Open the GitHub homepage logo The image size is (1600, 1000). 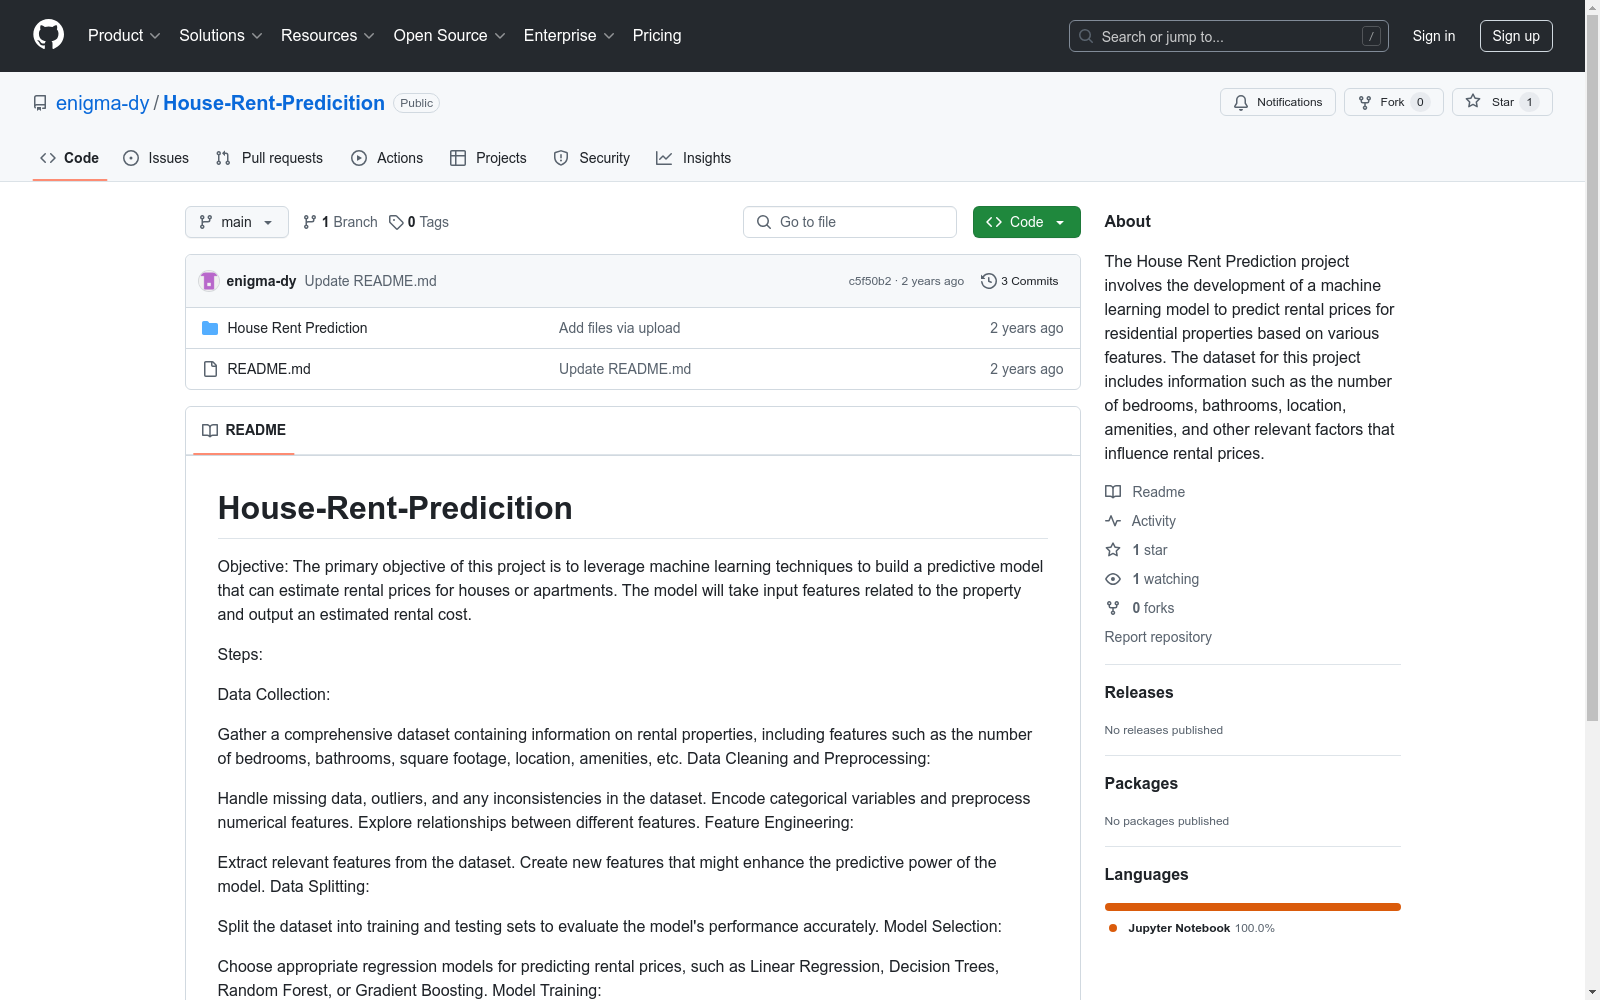click(48, 35)
